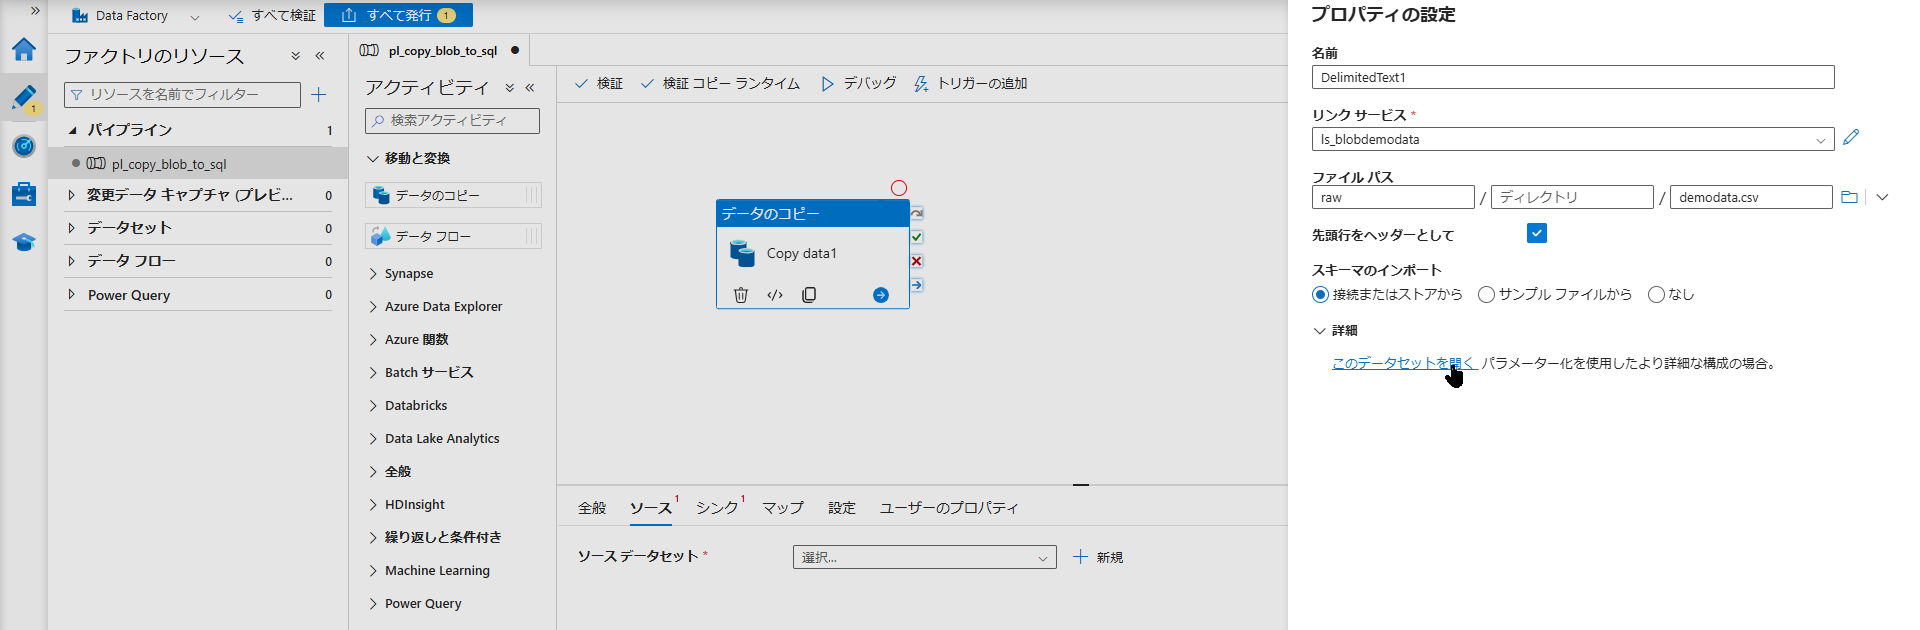Image resolution: width=1920 pixels, height=630 pixels.
Task: Switch to the シンク tab
Action: coord(717,508)
